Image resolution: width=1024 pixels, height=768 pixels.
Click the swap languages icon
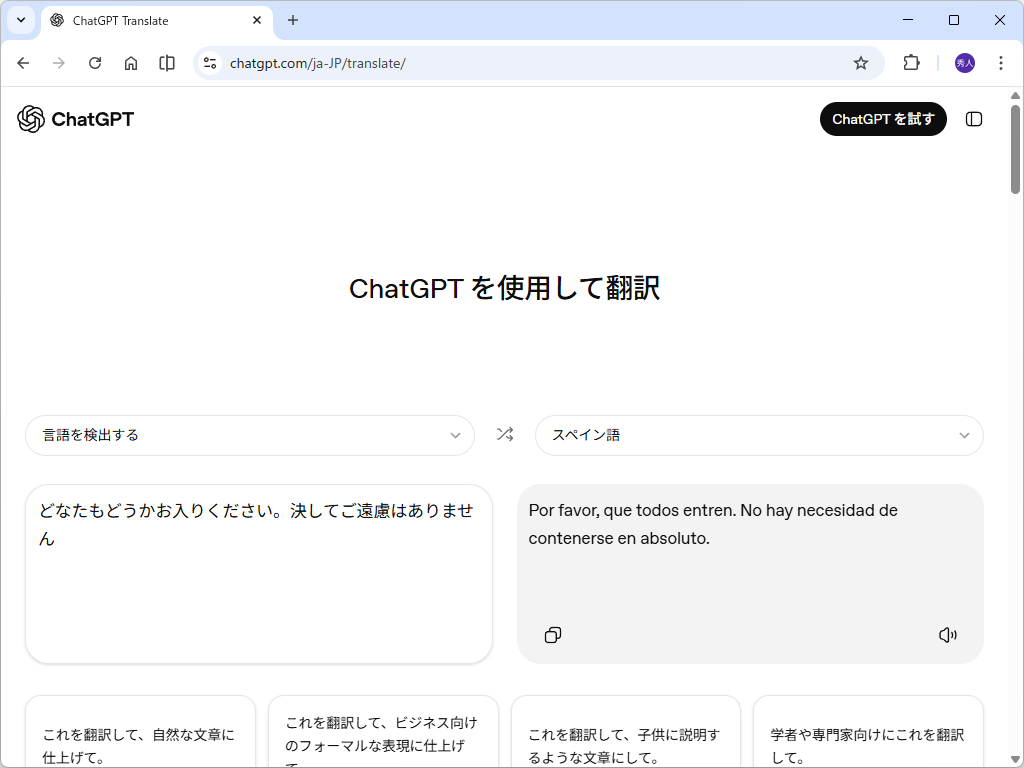pos(505,434)
